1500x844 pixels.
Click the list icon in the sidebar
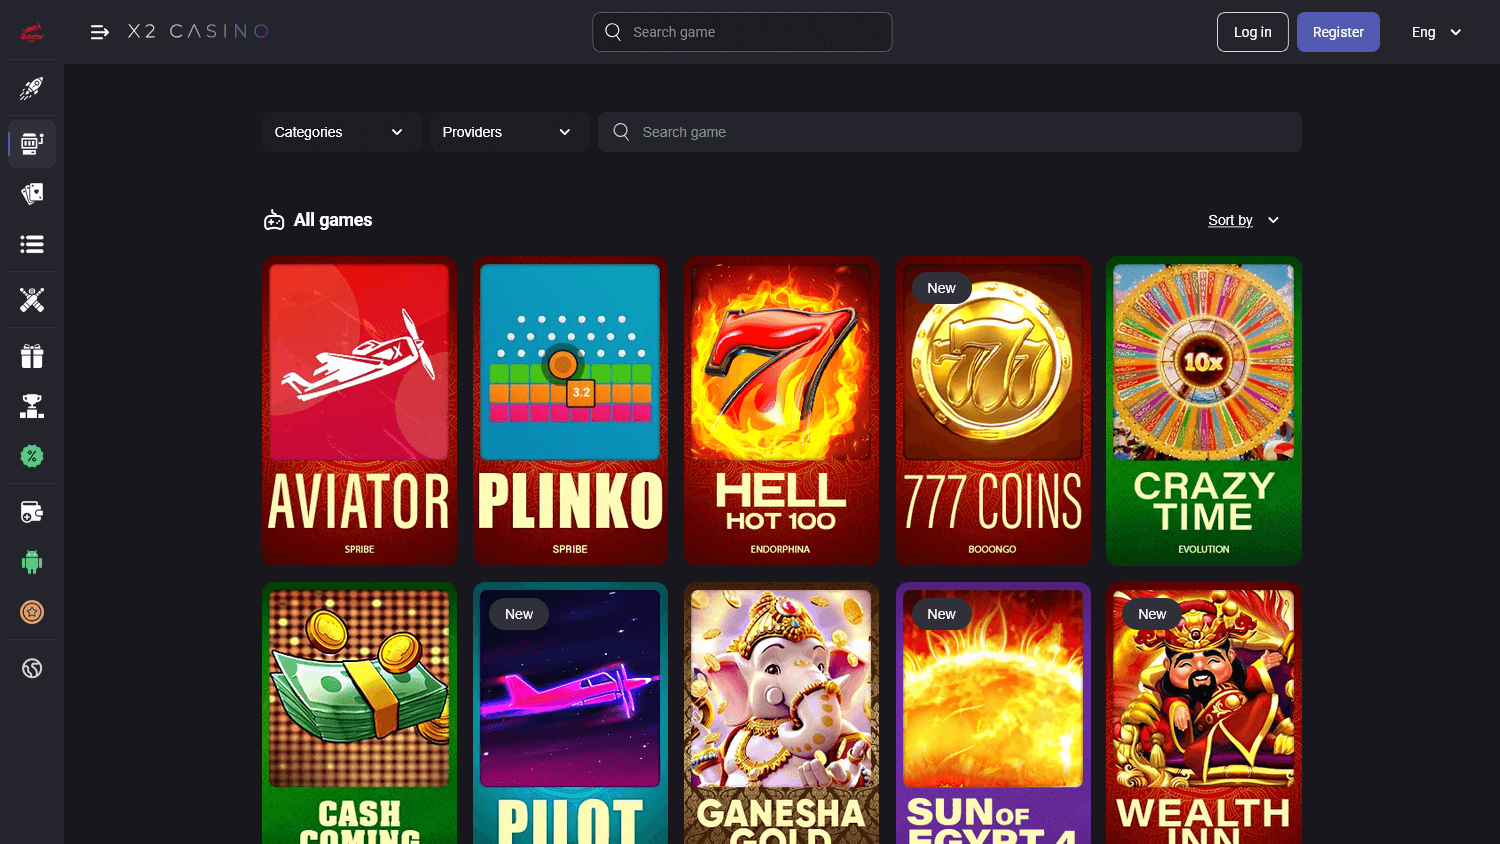pyautogui.click(x=32, y=244)
